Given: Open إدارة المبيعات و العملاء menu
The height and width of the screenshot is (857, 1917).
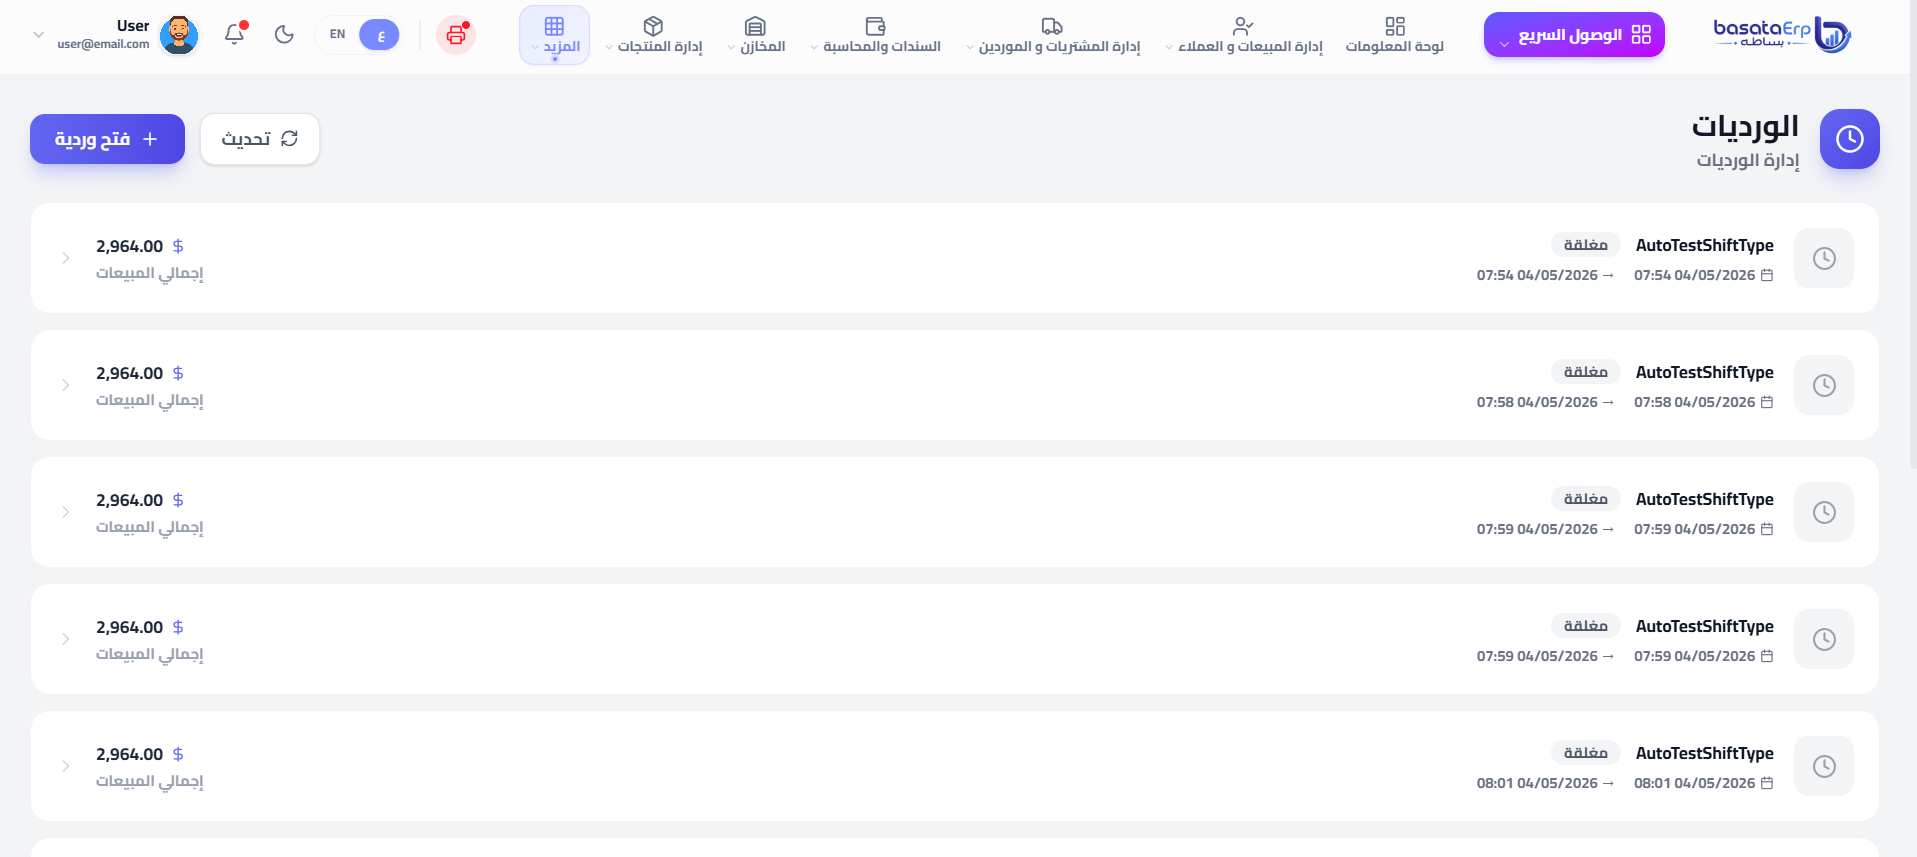Looking at the screenshot, I should coord(1244,35).
